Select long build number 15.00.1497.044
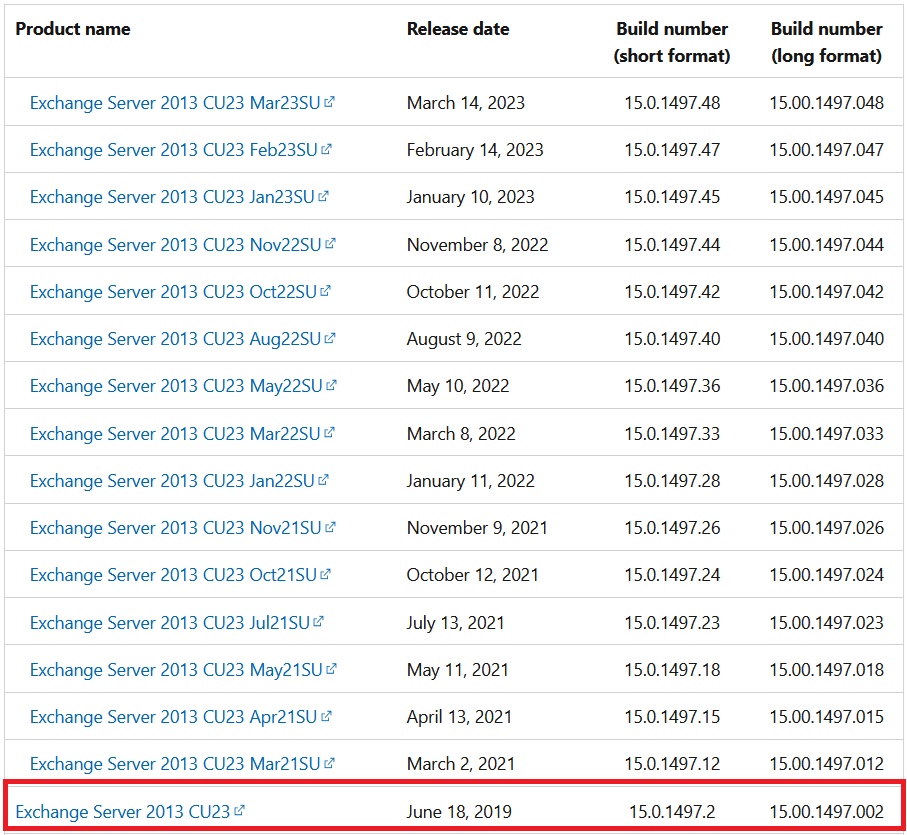This screenshot has width=907, height=835. click(827, 245)
